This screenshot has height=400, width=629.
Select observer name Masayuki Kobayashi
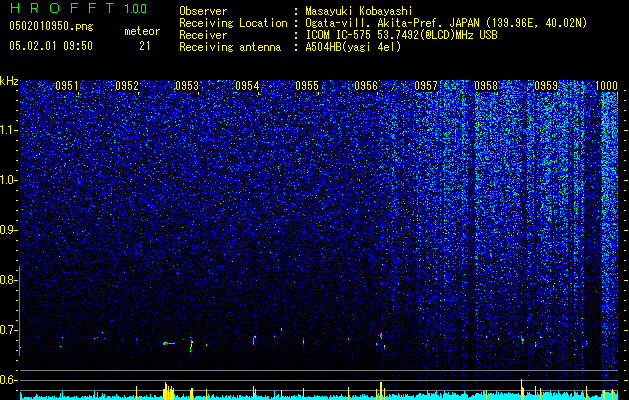359,11
